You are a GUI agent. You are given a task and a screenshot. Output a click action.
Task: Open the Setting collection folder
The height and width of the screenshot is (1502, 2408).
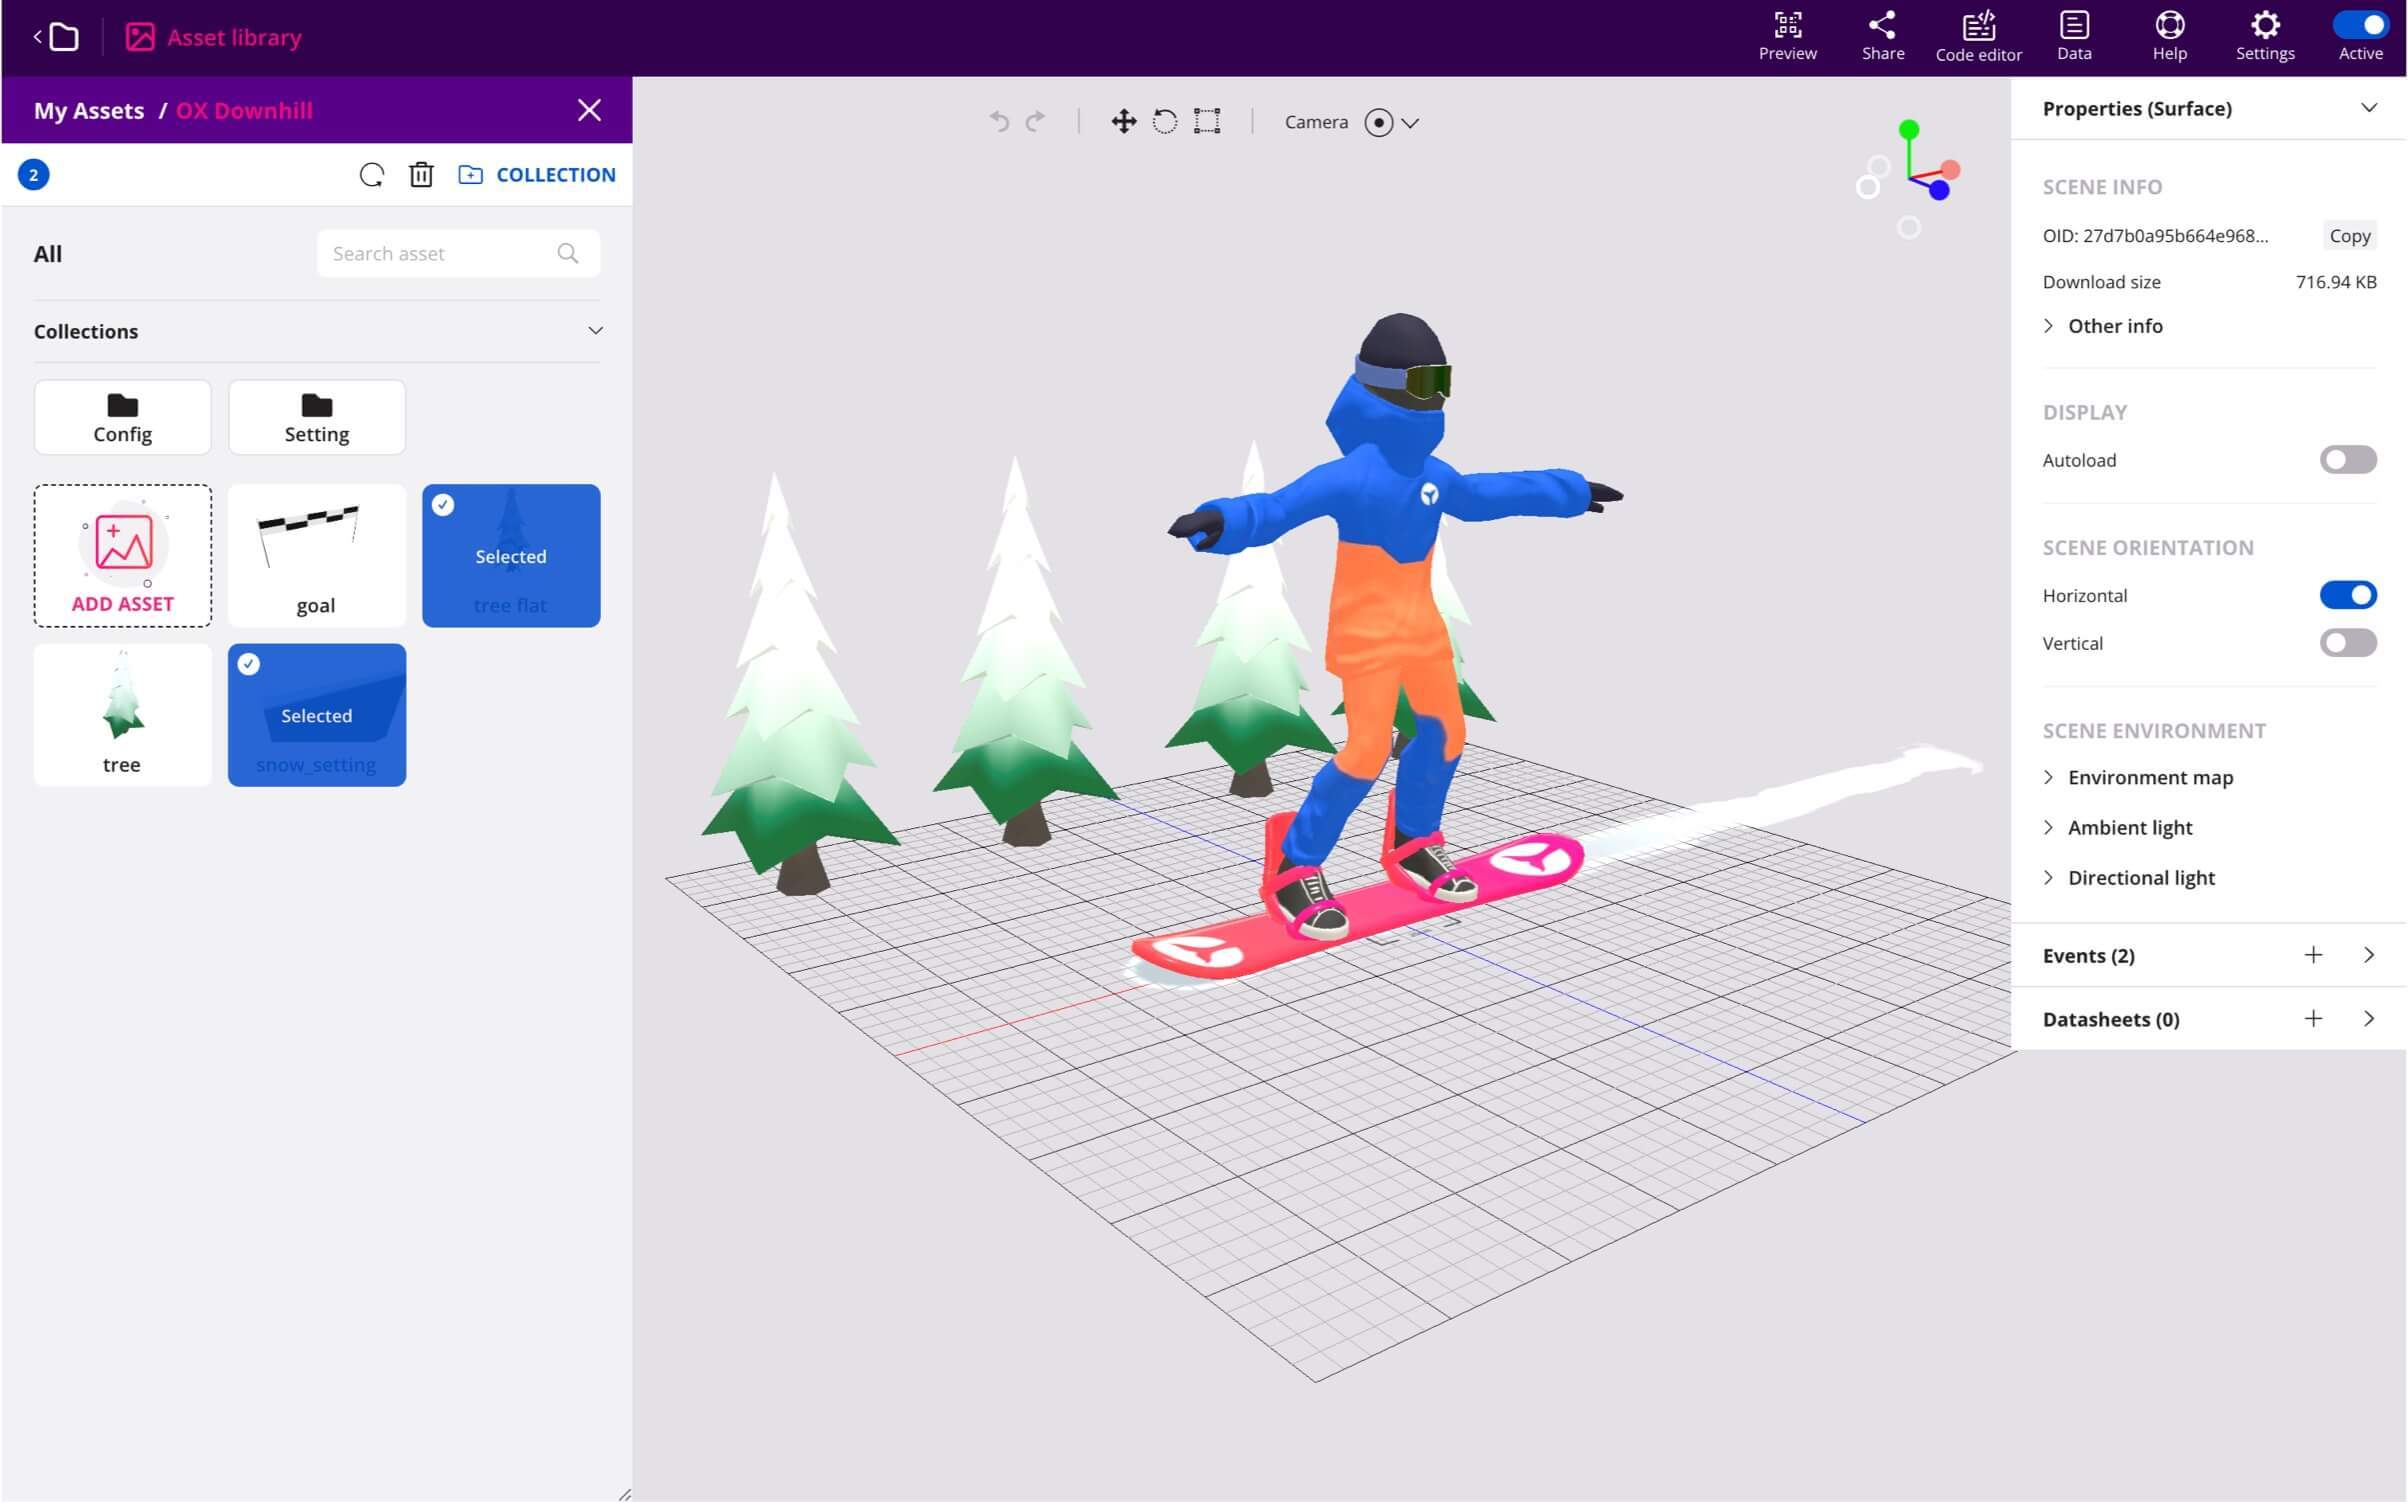pyautogui.click(x=317, y=417)
